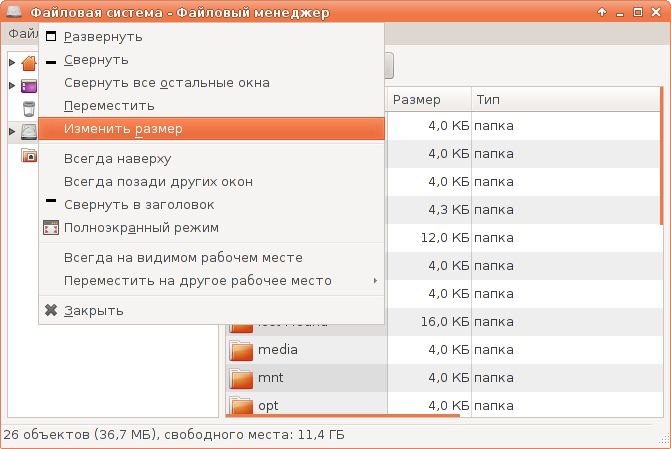The width and height of the screenshot is (671, 449).
Task: Open the Файл menu
Action: (23, 33)
